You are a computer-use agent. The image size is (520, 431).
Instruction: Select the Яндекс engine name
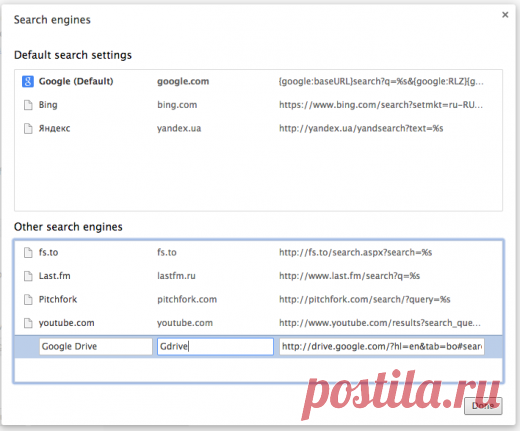point(55,128)
